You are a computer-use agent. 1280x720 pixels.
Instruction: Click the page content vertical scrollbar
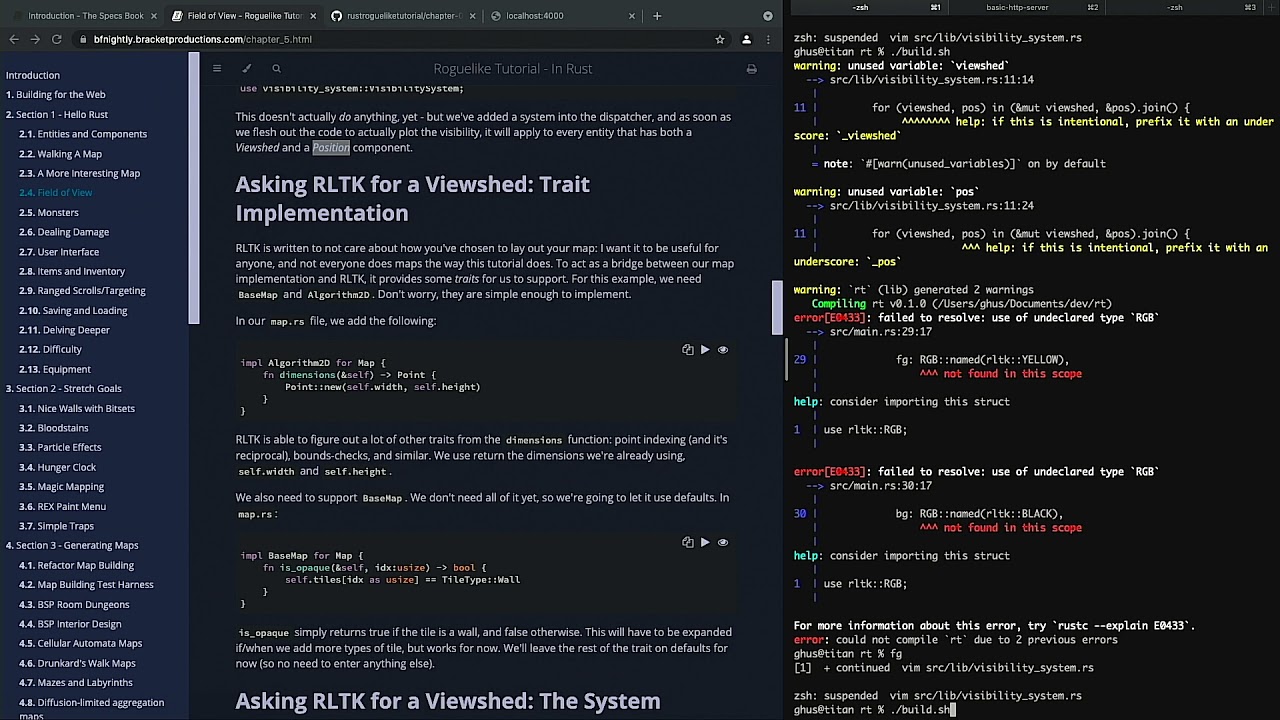tap(778, 308)
